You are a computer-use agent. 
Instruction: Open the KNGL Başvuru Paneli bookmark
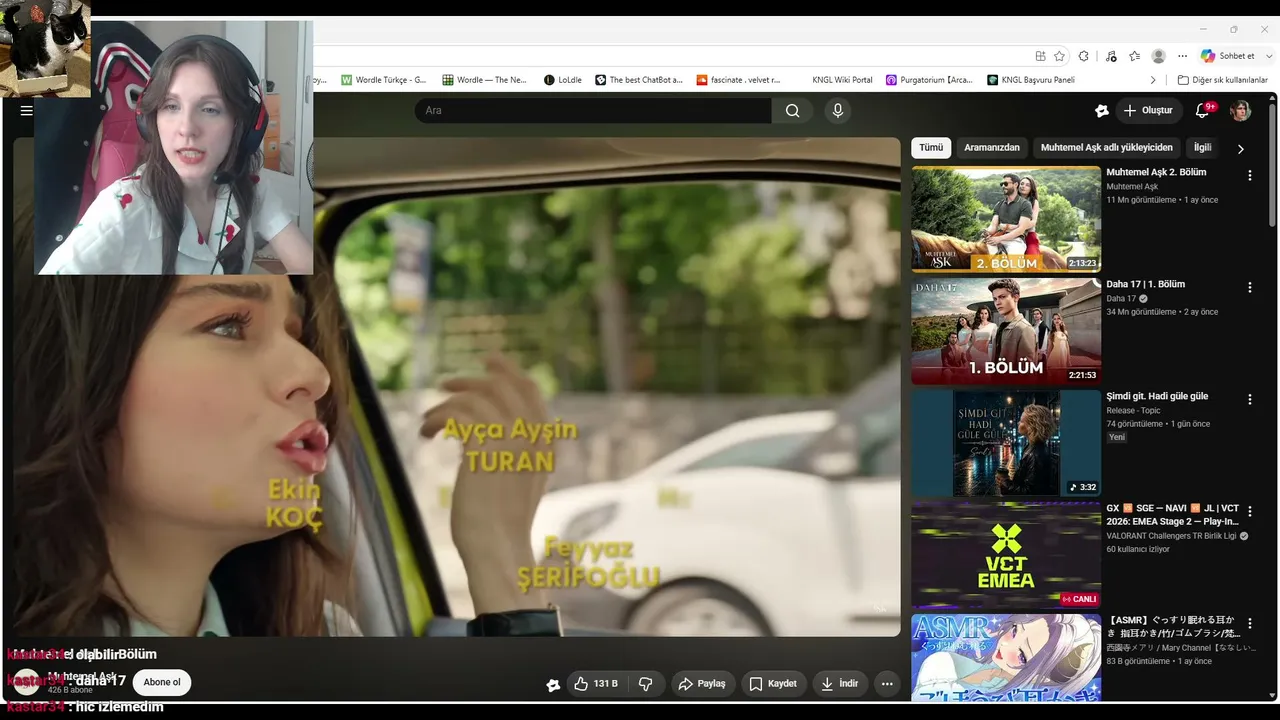tap(1031, 80)
